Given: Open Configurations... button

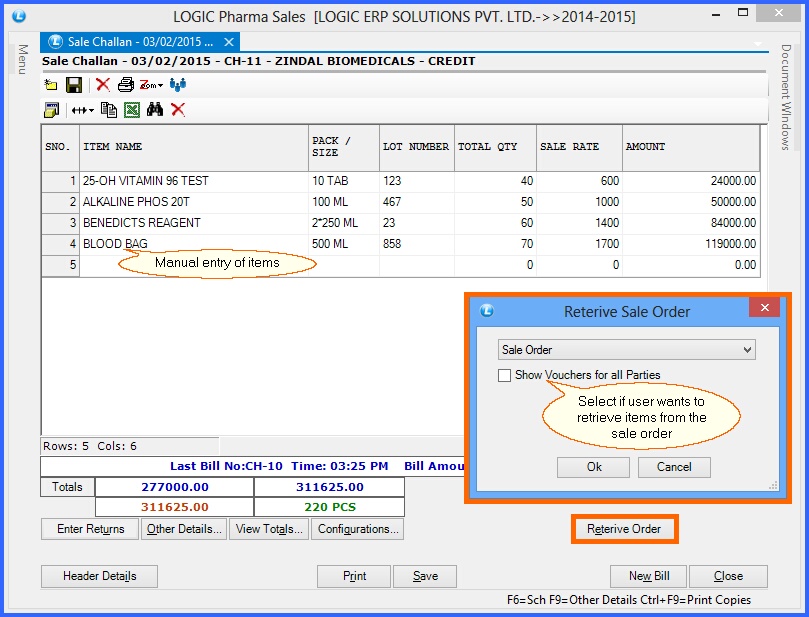Looking at the screenshot, I should (x=358, y=529).
